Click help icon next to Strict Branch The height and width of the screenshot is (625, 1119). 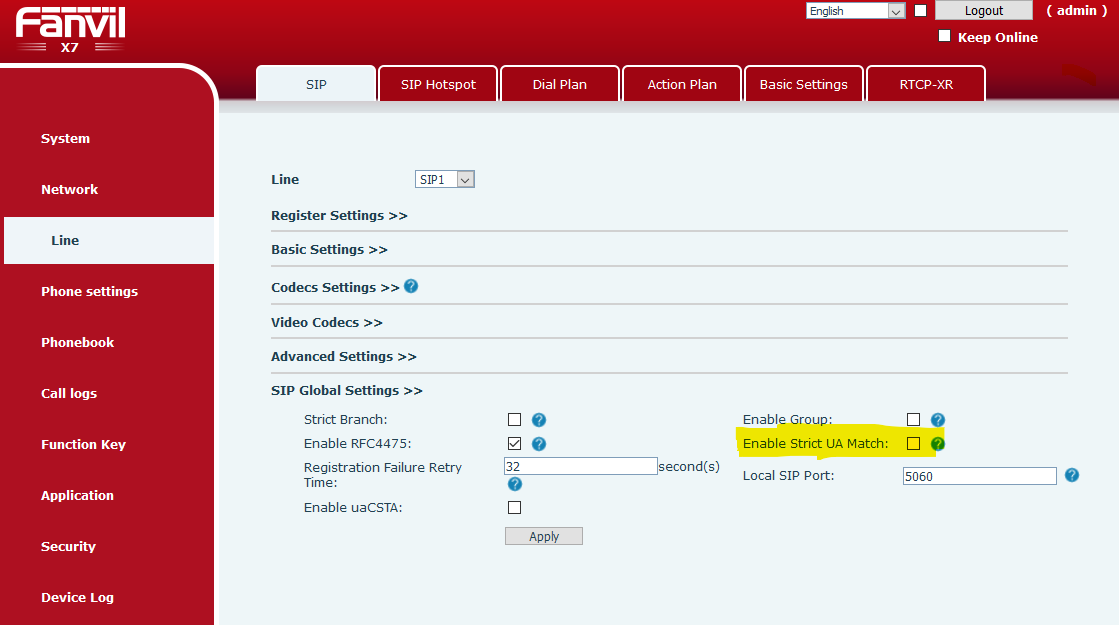(x=539, y=420)
